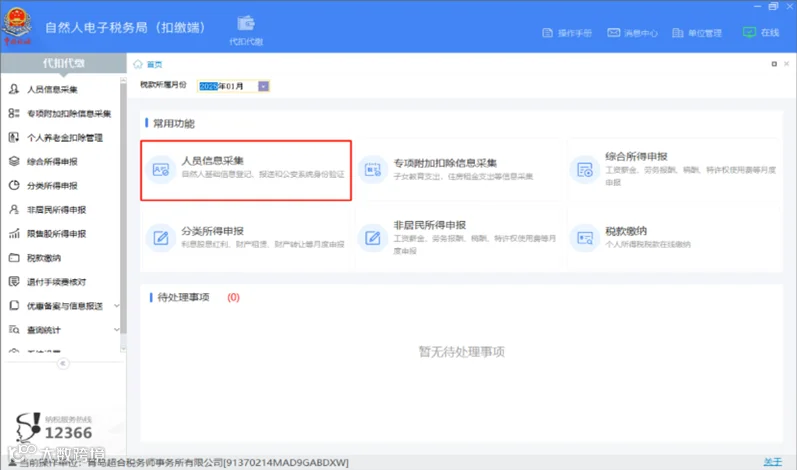Open the 人员信息采集 card title
The width and height of the screenshot is (797, 470).
(x=212, y=161)
